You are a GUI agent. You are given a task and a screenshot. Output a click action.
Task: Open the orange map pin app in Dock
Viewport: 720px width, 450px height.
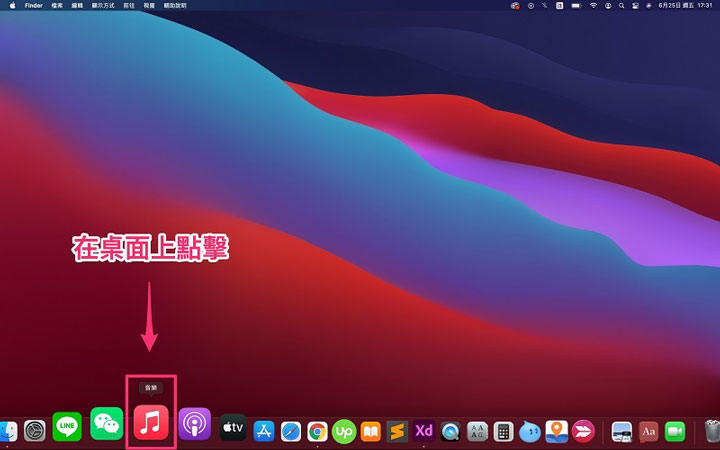tap(557, 431)
